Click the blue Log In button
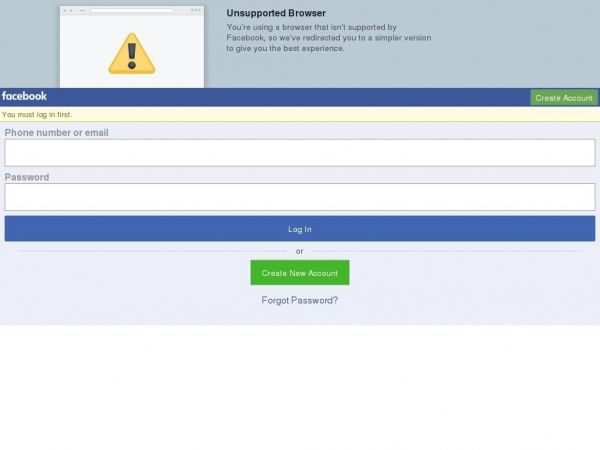The width and height of the screenshot is (600, 450). tap(300, 229)
